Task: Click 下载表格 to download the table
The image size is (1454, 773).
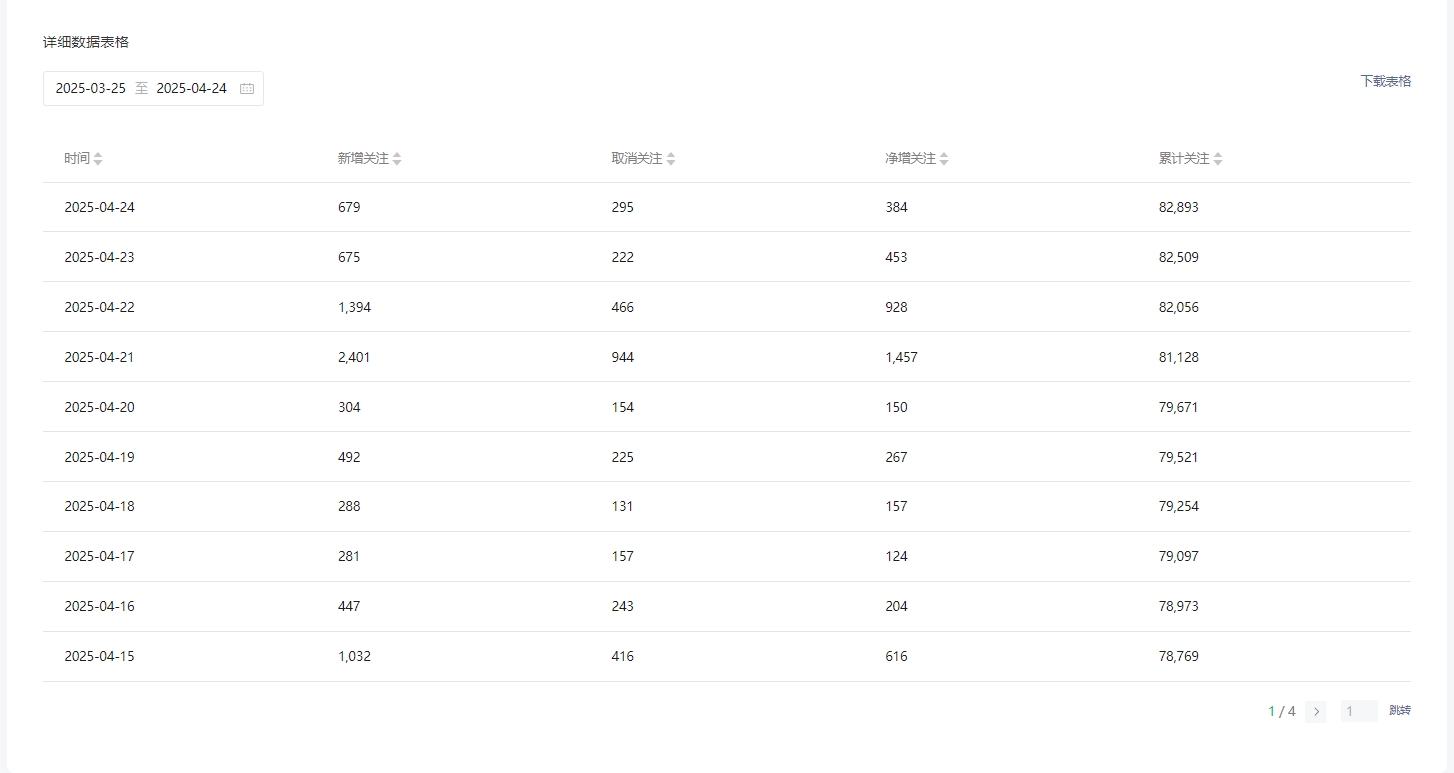Action: tap(1385, 81)
